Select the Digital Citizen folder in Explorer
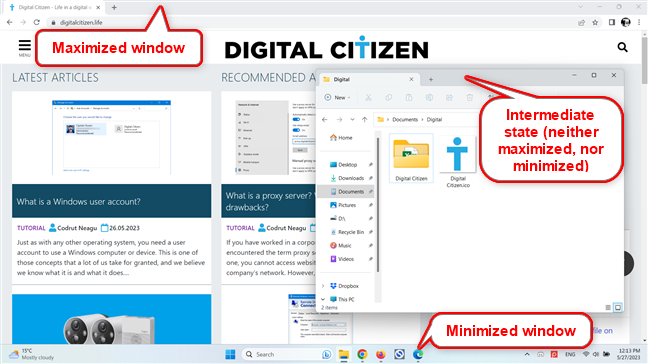Image resolution: width=648 pixels, height=364 pixels. pyautogui.click(x=411, y=158)
